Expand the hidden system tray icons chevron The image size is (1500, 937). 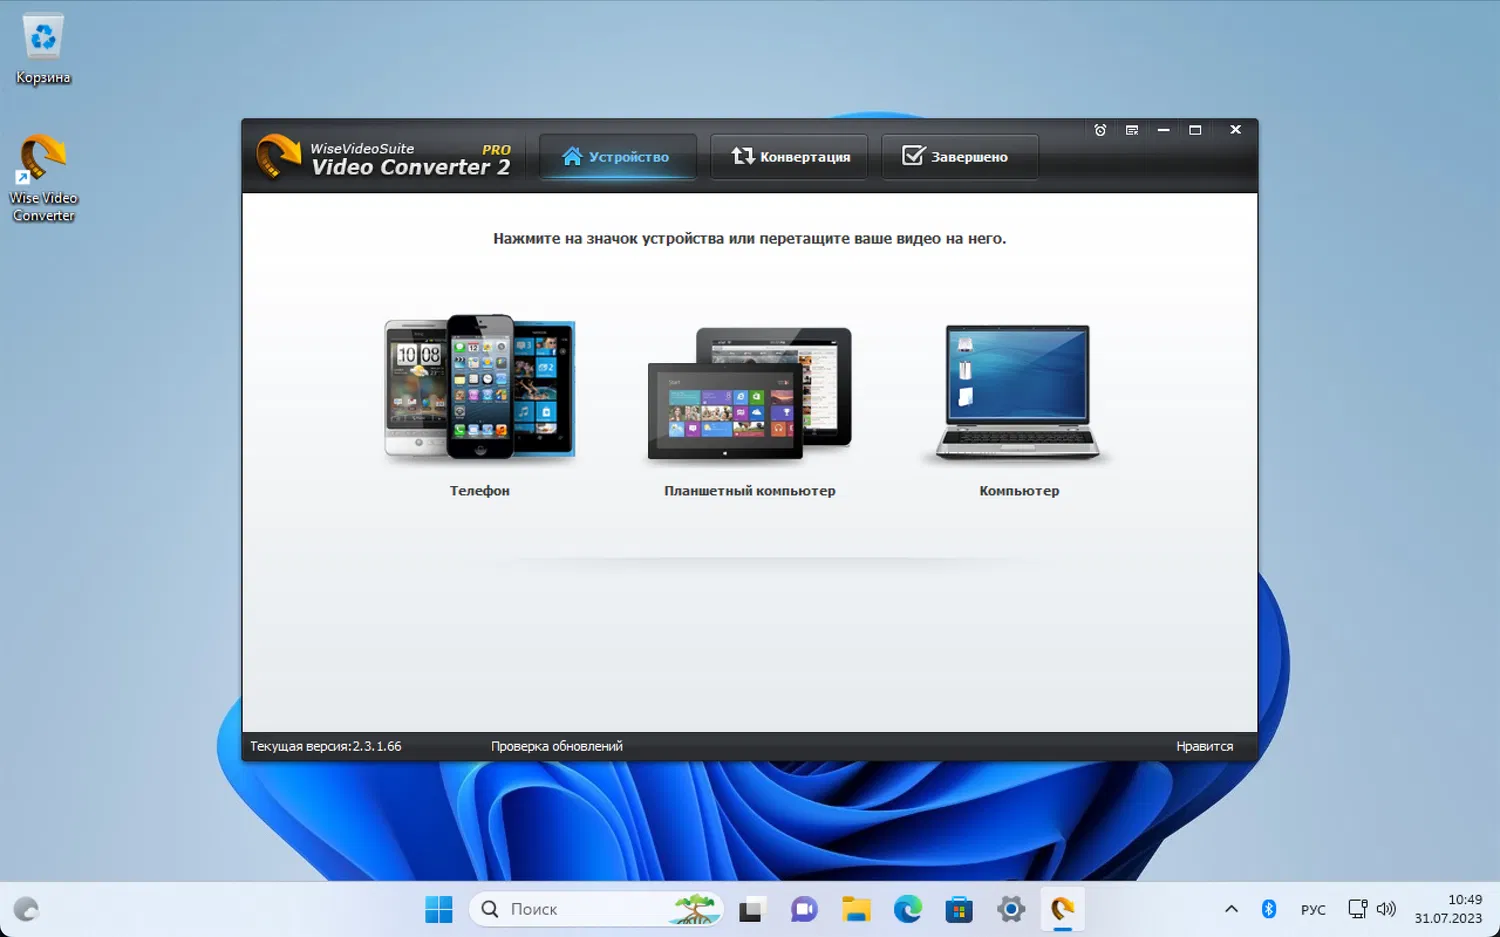point(1231,909)
